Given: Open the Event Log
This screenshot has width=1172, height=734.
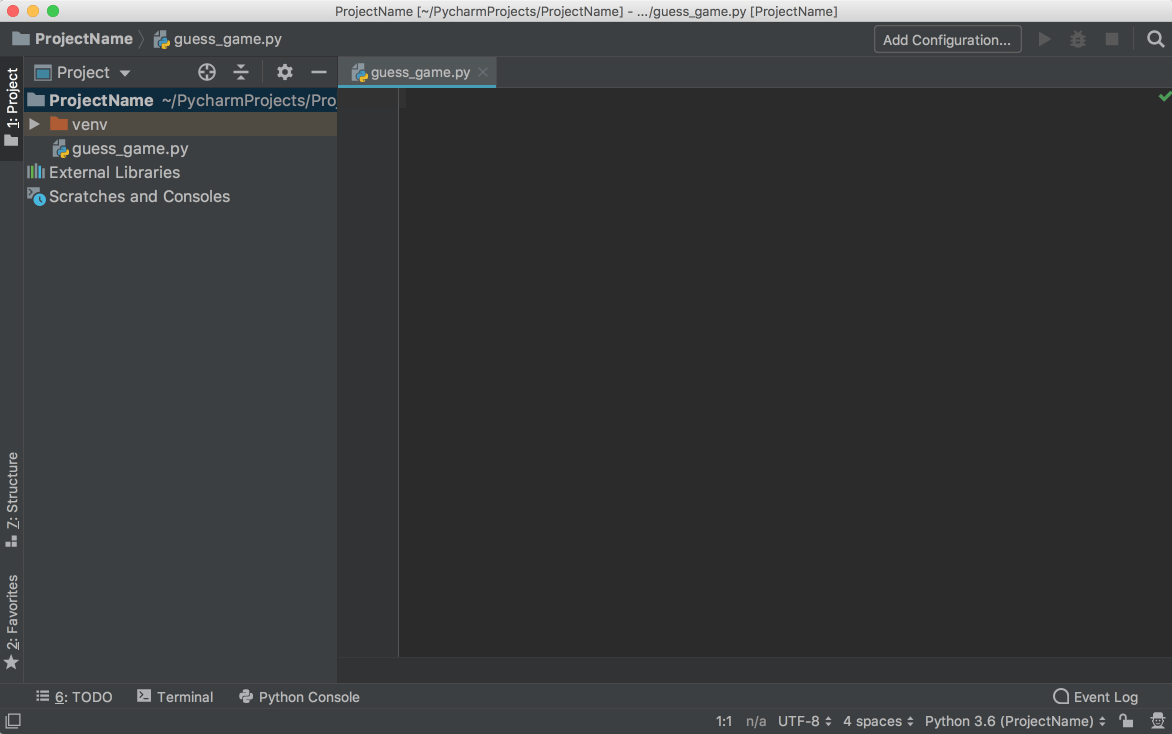Looking at the screenshot, I should (x=1095, y=697).
